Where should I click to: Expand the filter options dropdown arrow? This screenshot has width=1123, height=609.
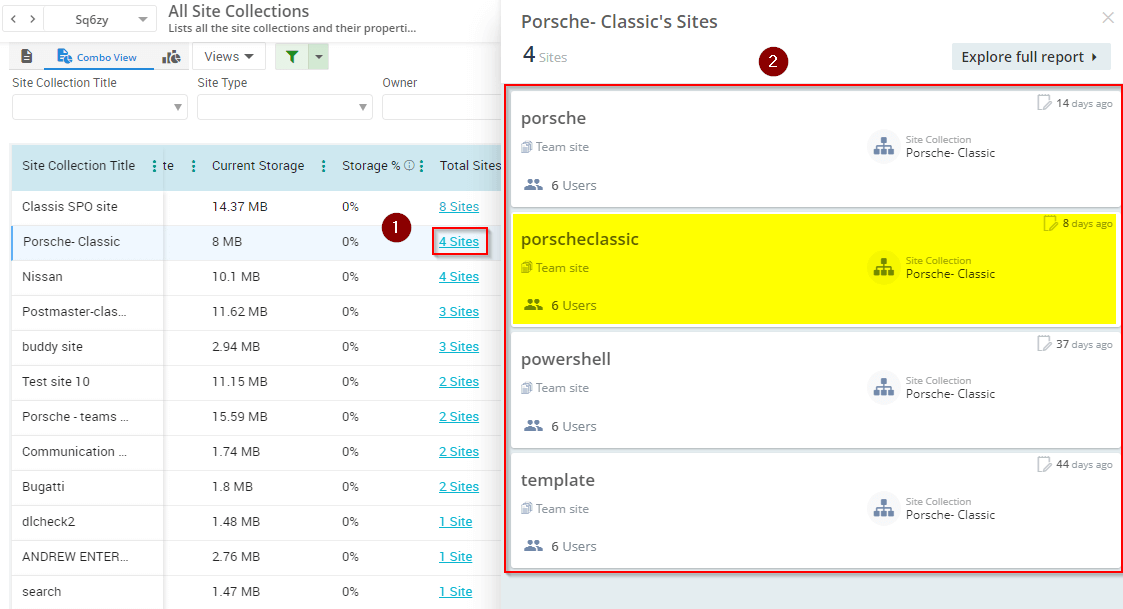319,57
